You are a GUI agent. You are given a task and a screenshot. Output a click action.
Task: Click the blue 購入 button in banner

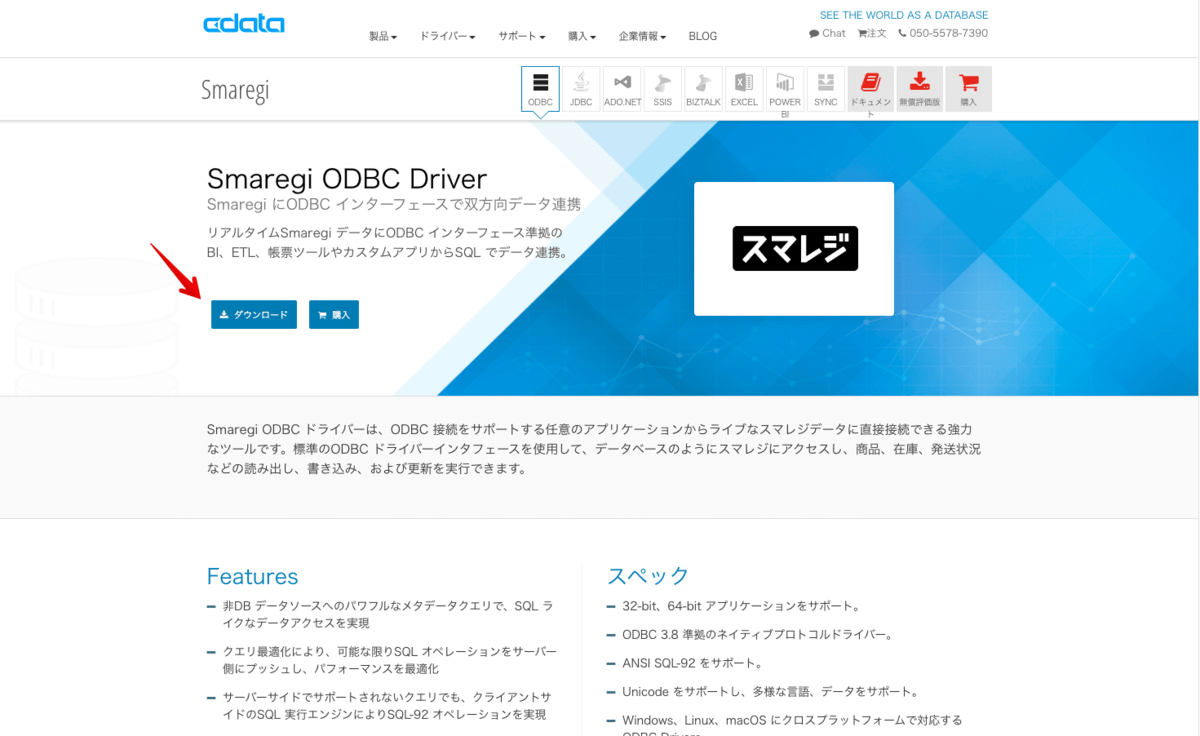click(x=334, y=314)
